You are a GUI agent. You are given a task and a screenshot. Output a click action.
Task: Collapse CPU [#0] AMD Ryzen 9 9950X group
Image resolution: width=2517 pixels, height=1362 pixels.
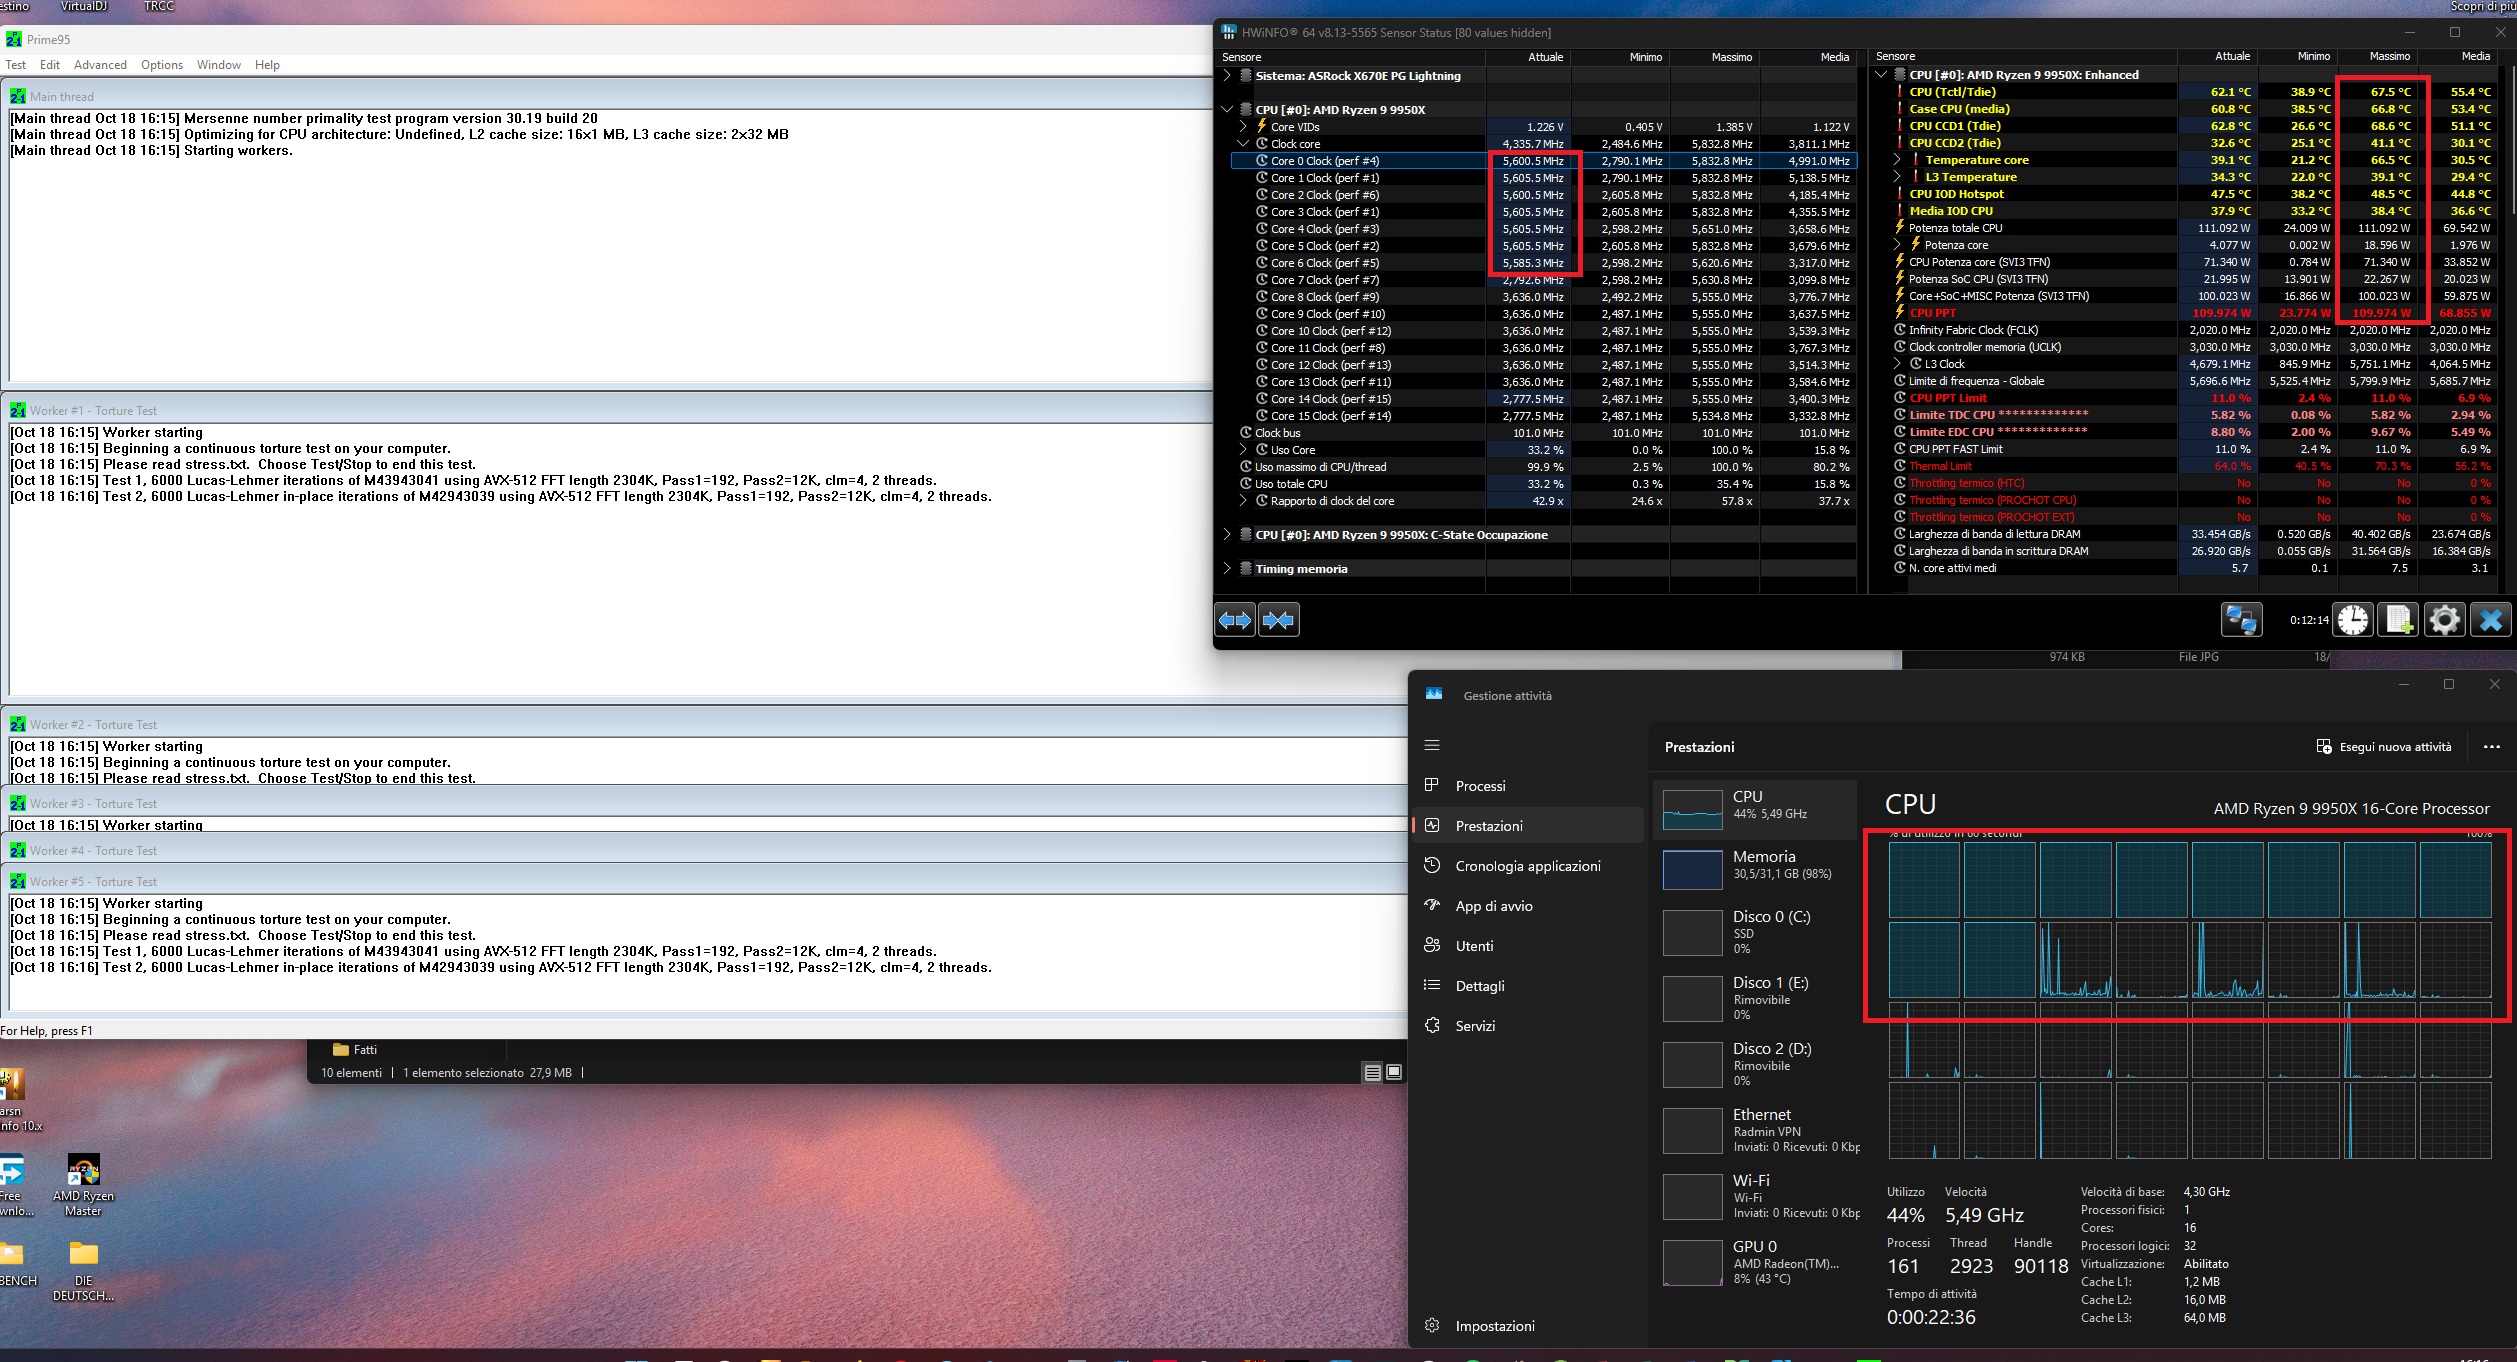1227,110
